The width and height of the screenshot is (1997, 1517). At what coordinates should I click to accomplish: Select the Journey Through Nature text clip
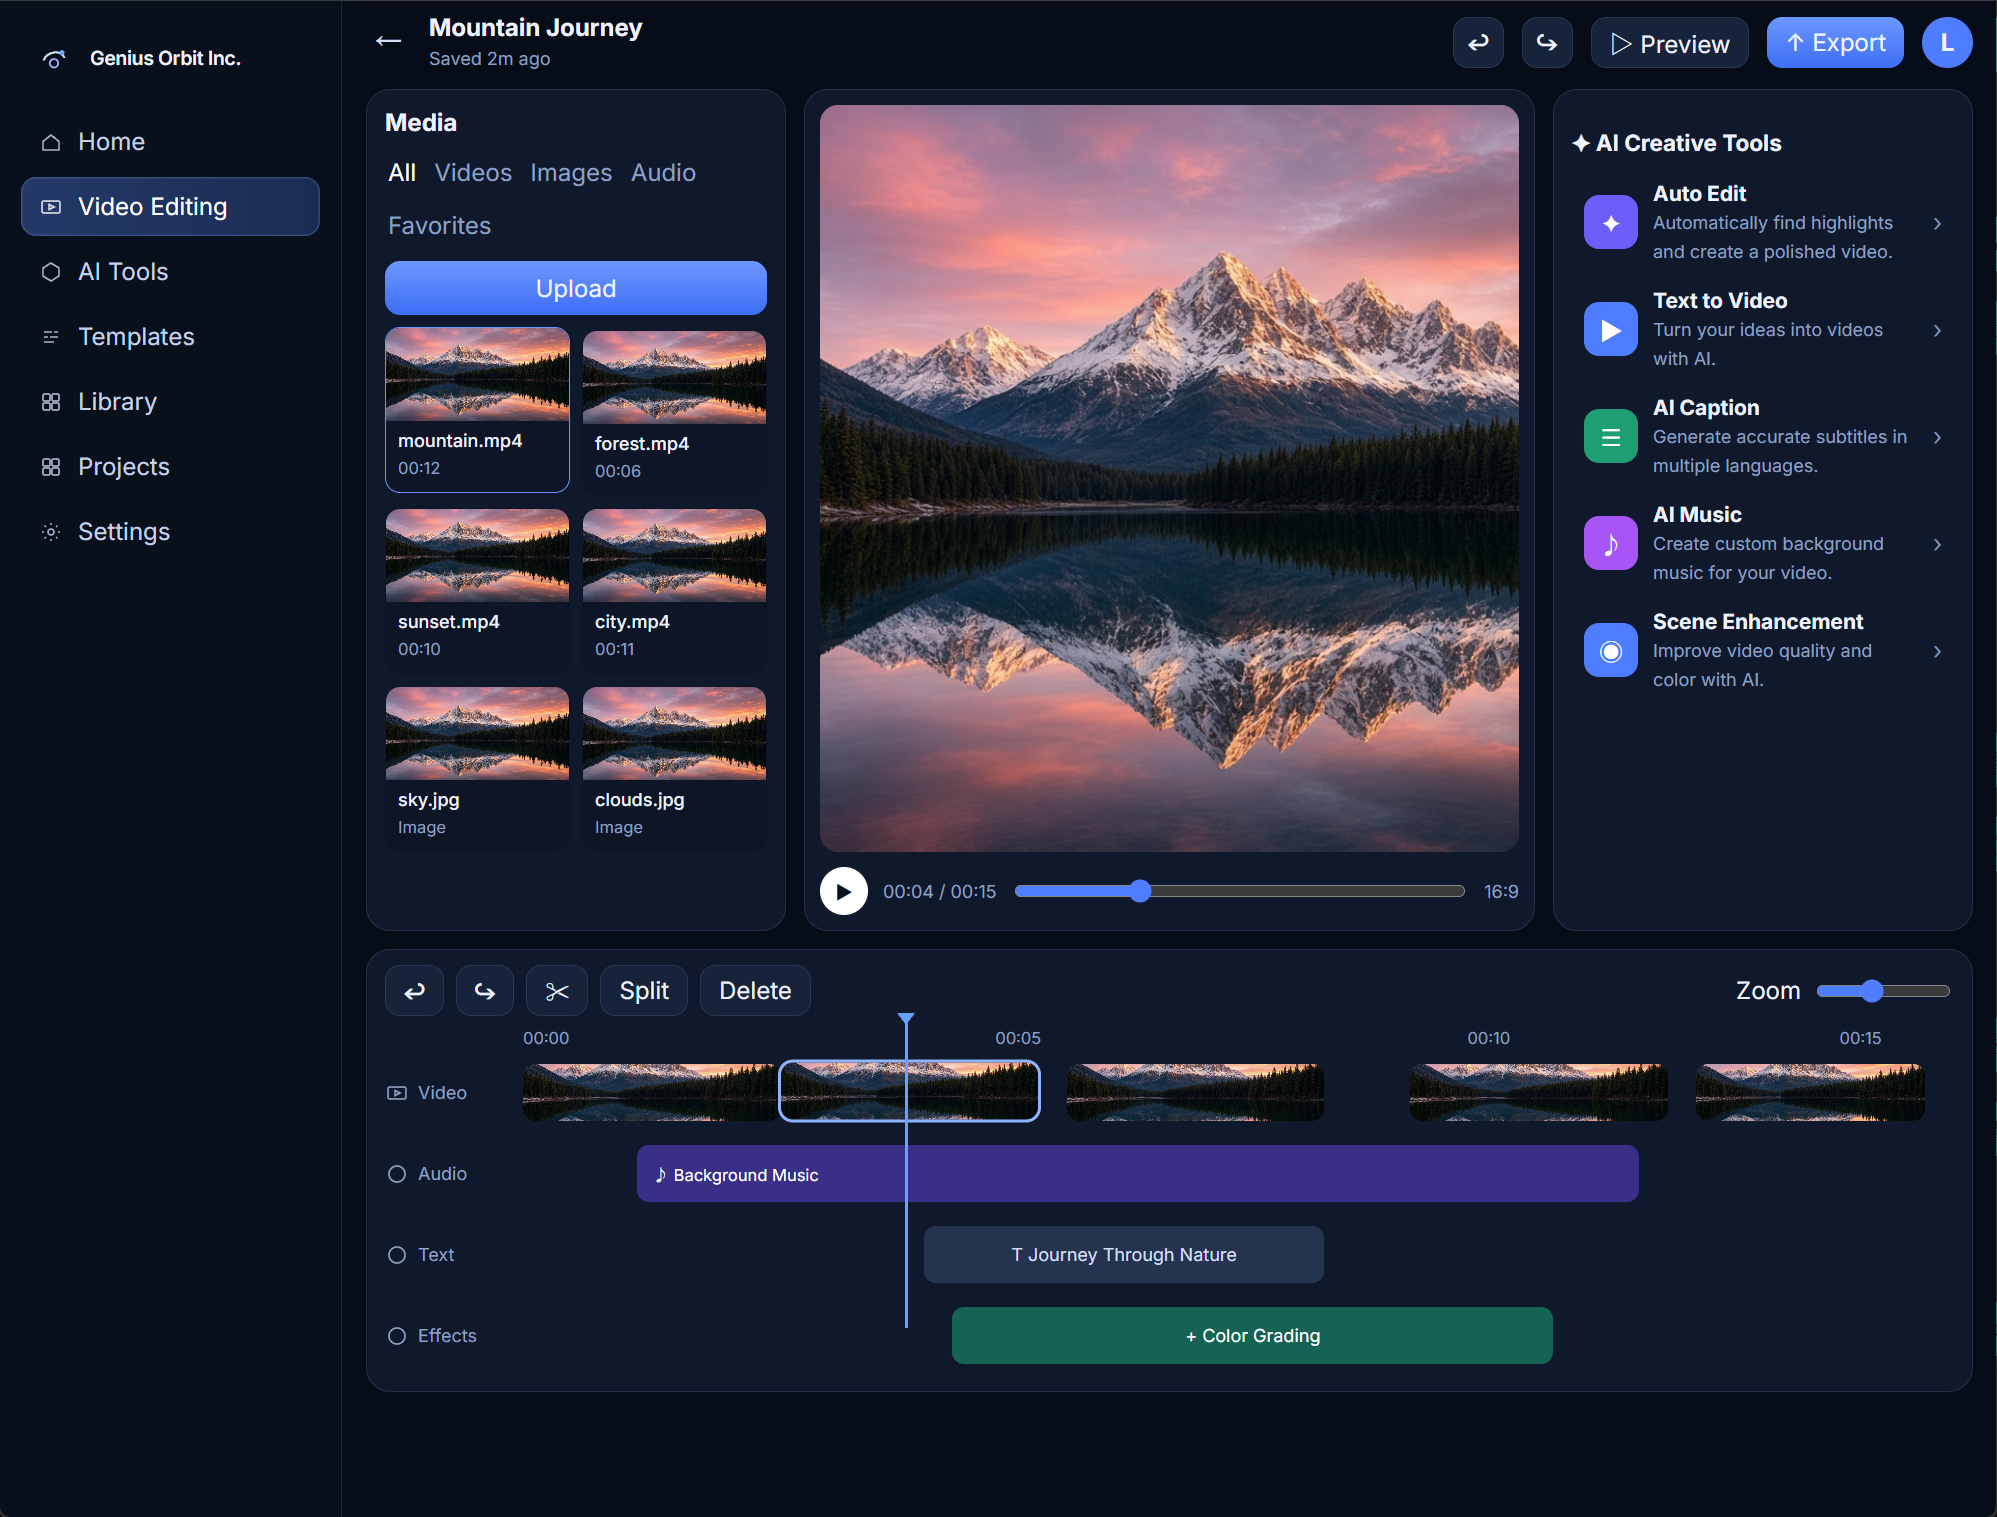click(x=1124, y=1255)
